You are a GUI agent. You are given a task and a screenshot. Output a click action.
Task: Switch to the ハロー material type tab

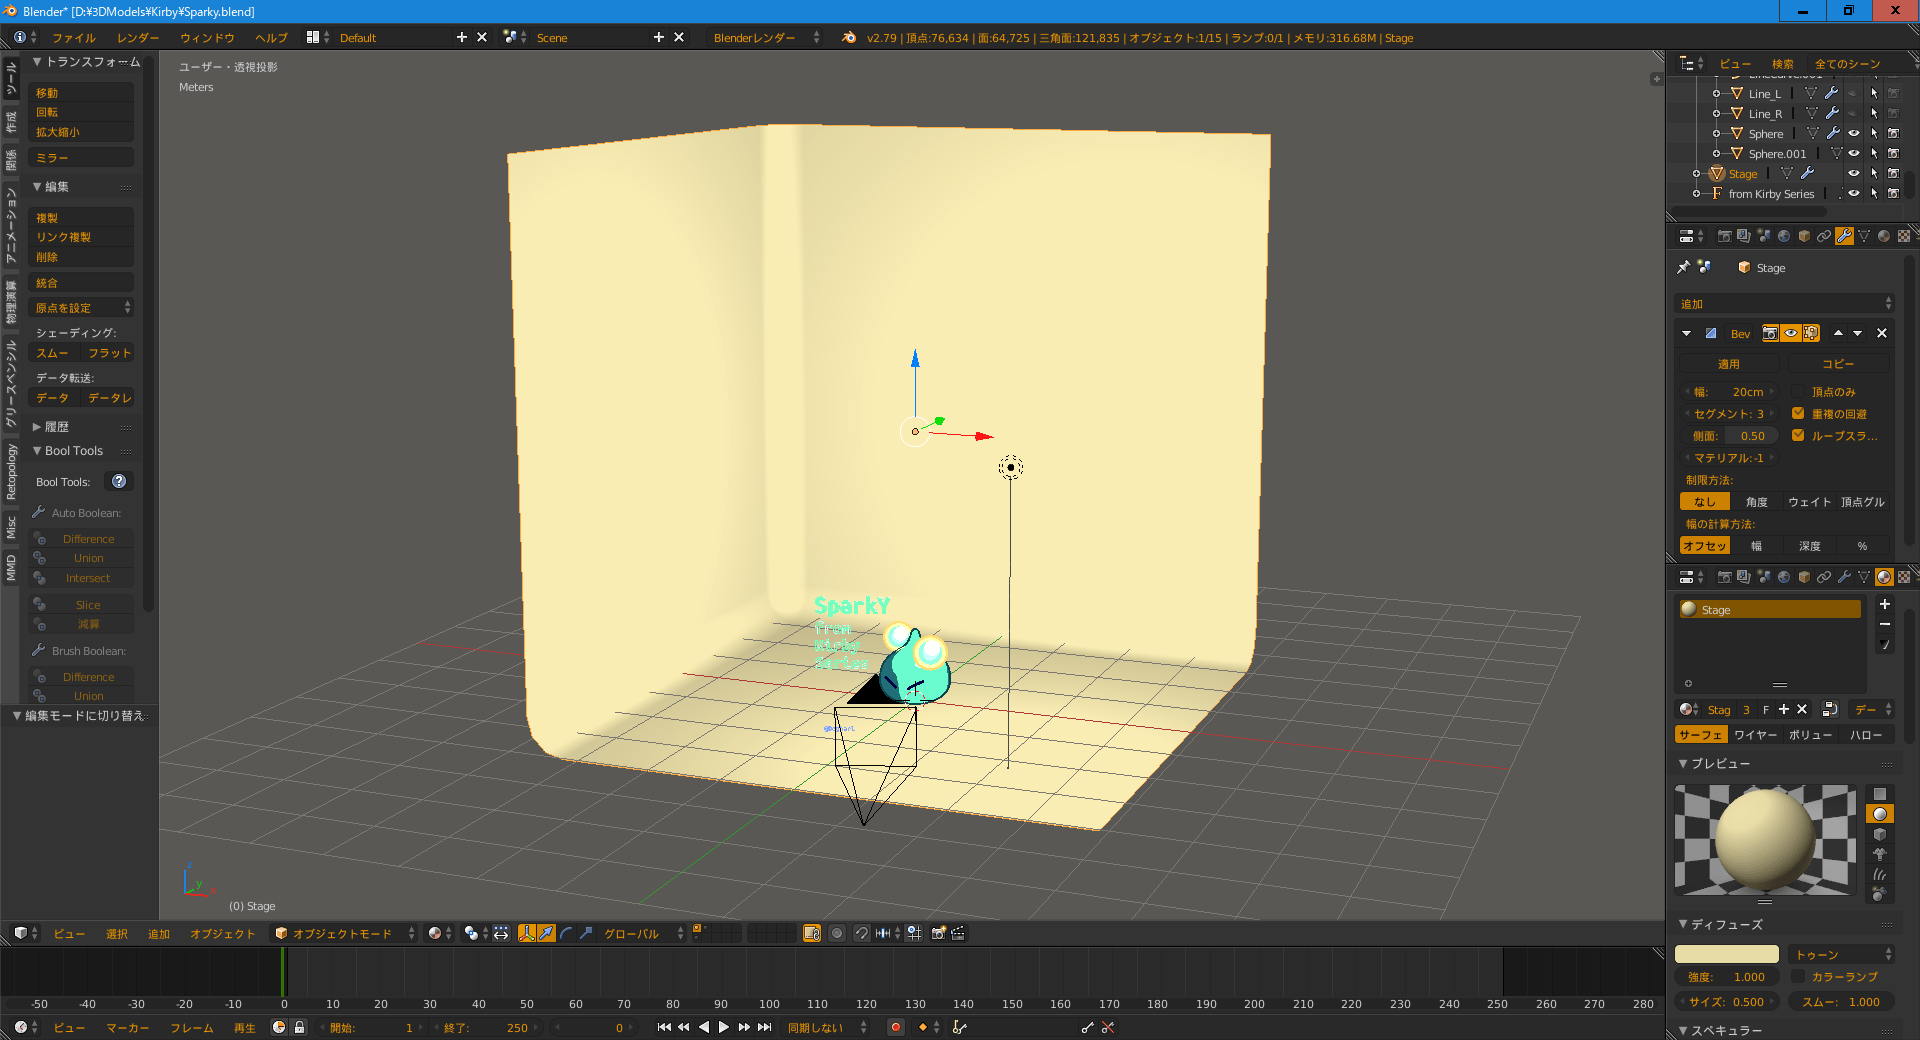pos(1866,735)
